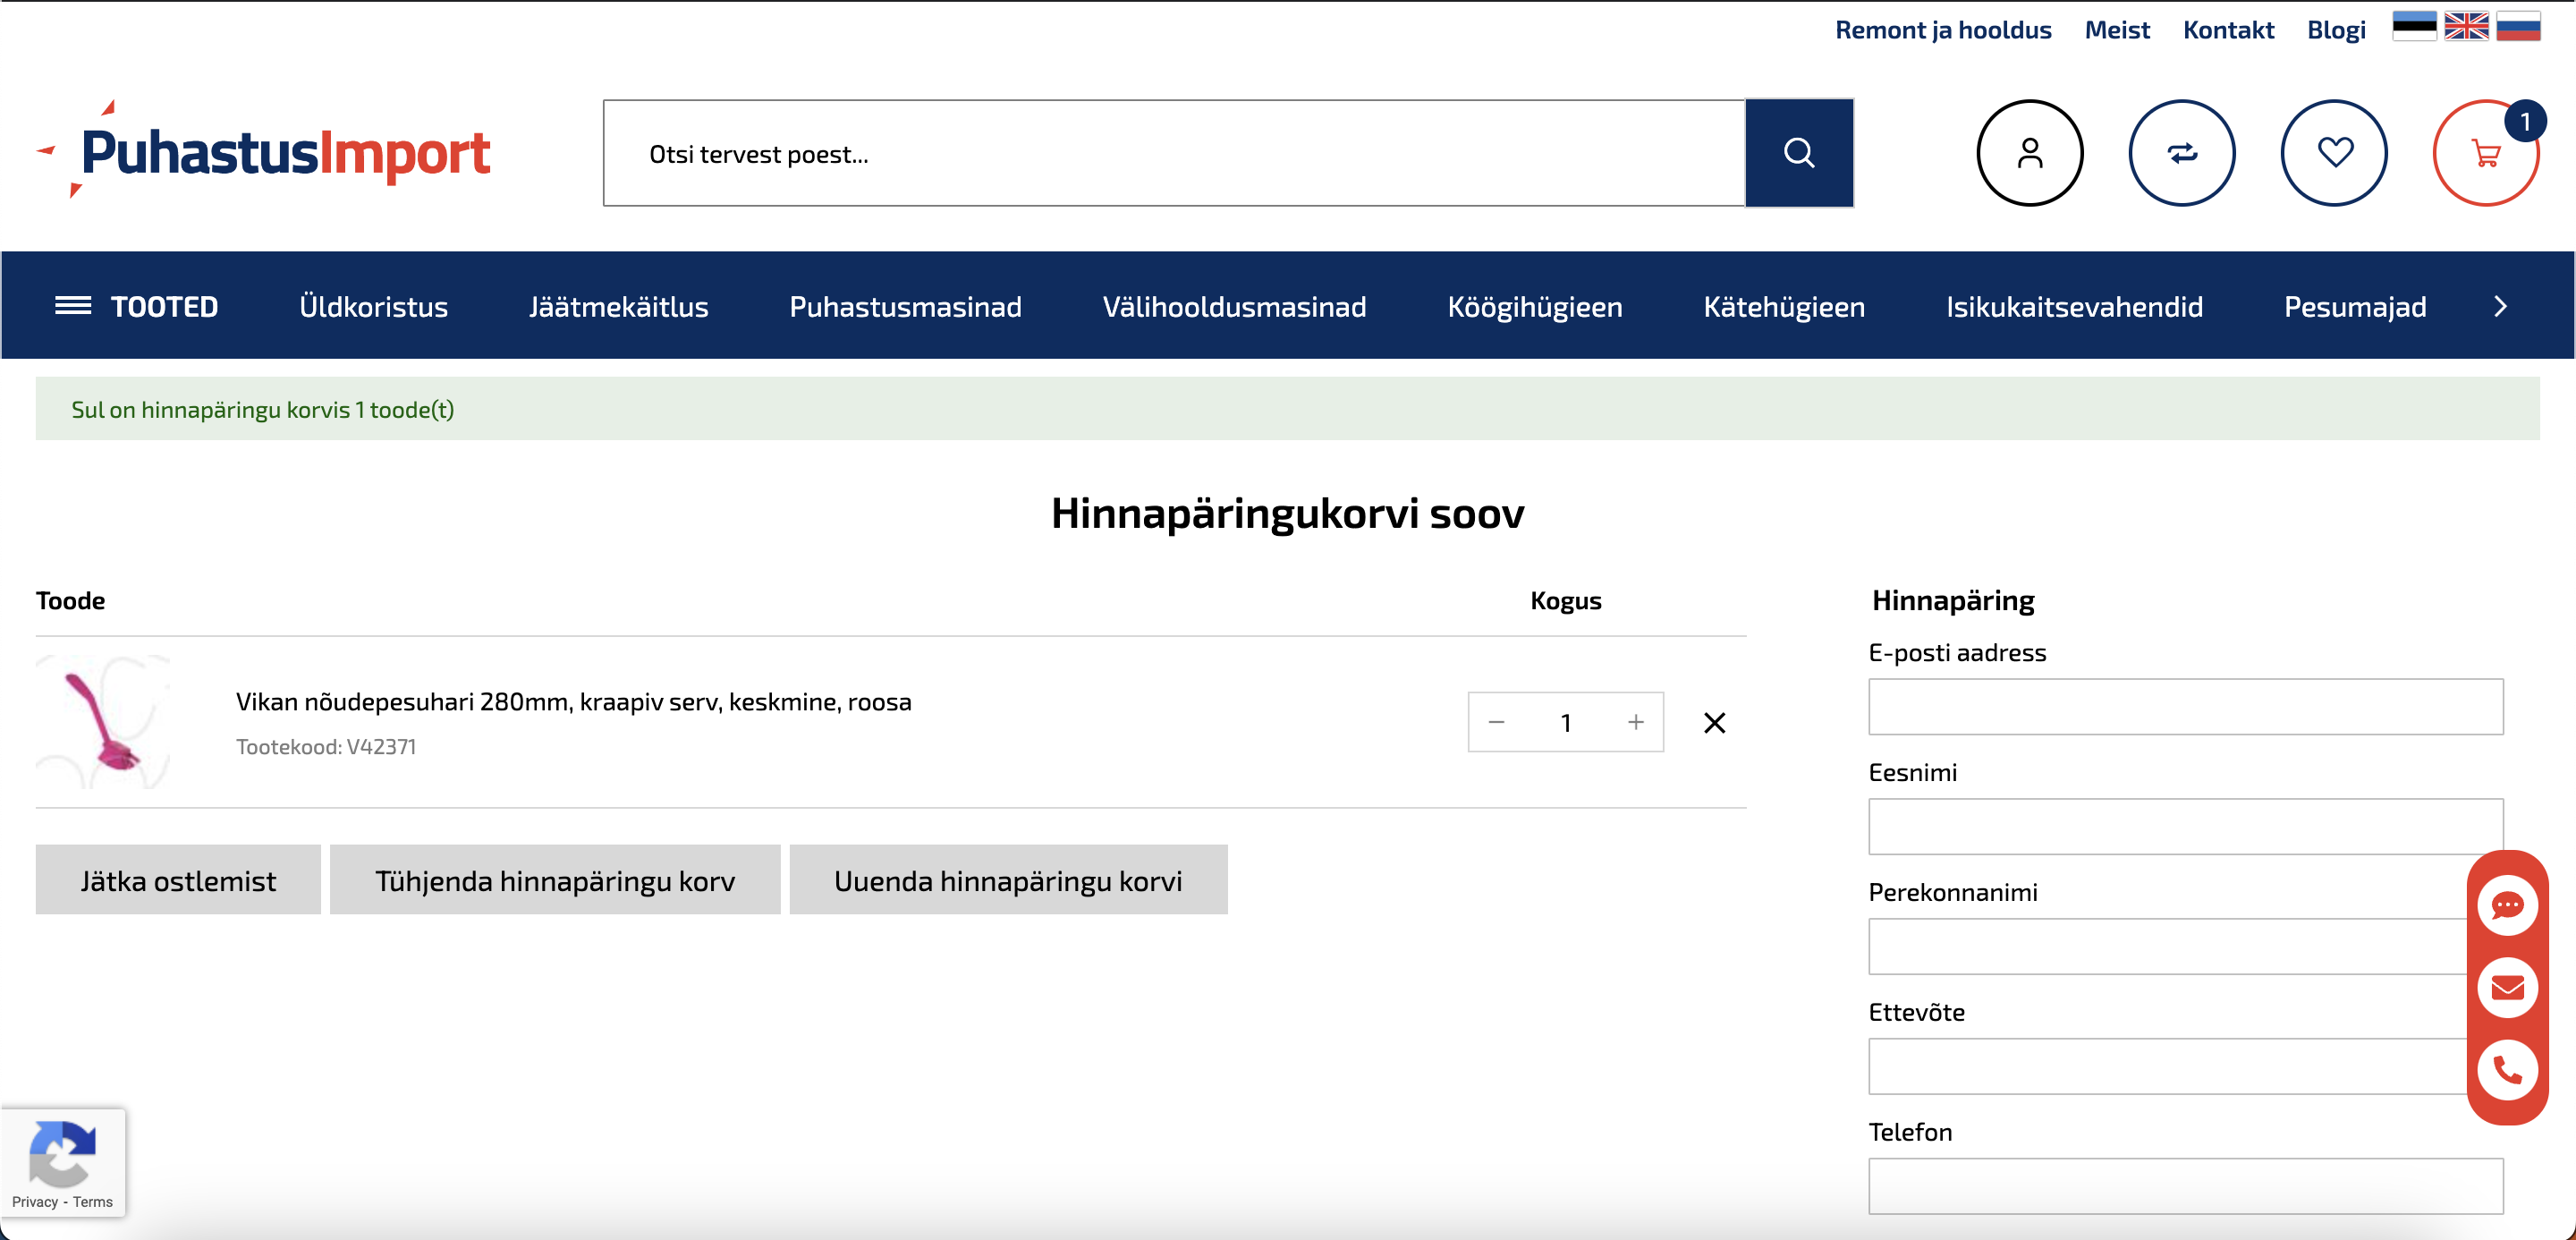Open the phone call contact icon
Screen dimensions: 2576x1240
tap(2507, 1070)
